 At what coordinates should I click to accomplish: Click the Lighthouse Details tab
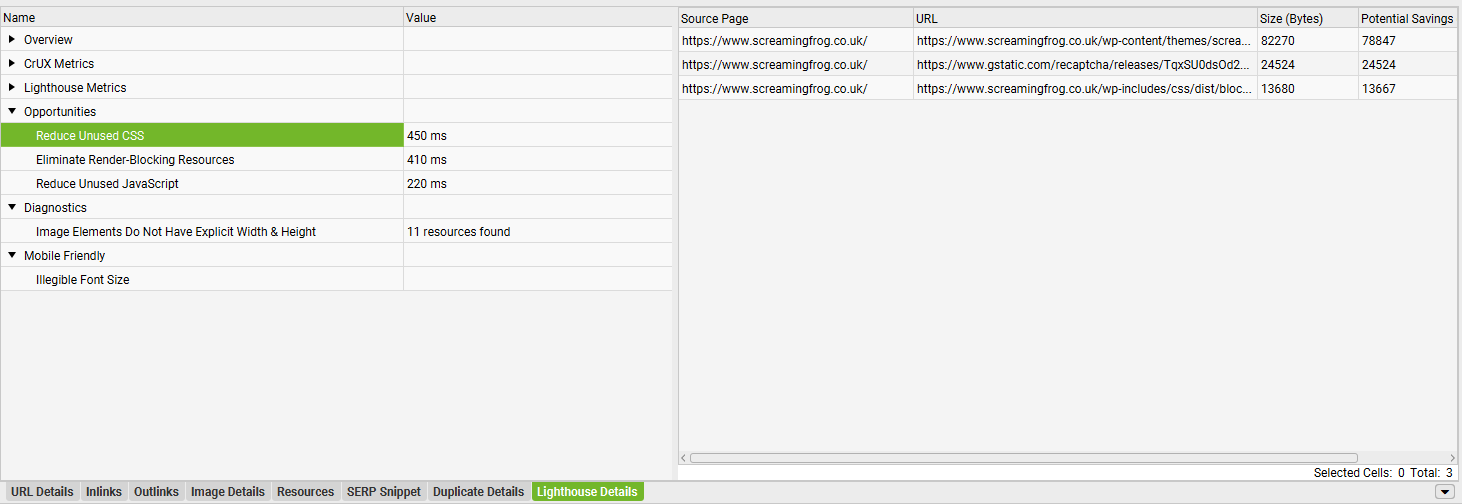pyautogui.click(x=587, y=492)
